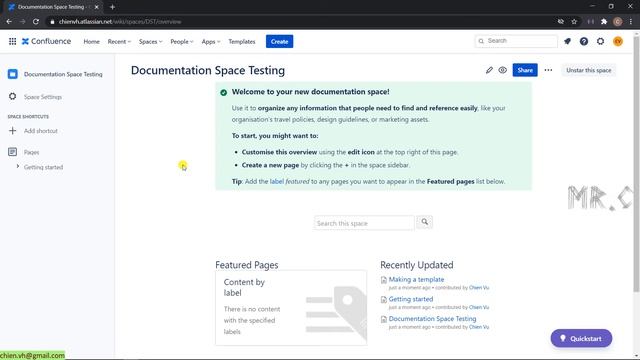Go to Home in the navigation

(x=91, y=42)
